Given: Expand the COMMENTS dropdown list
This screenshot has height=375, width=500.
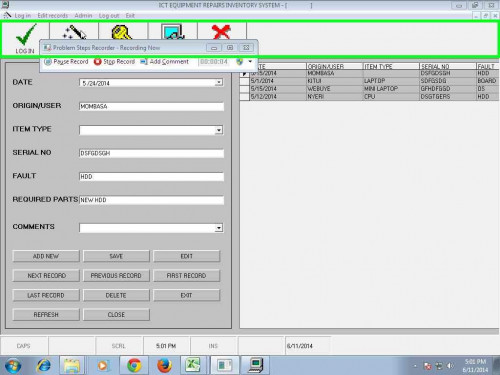Looking at the screenshot, I should click(219, 228).
